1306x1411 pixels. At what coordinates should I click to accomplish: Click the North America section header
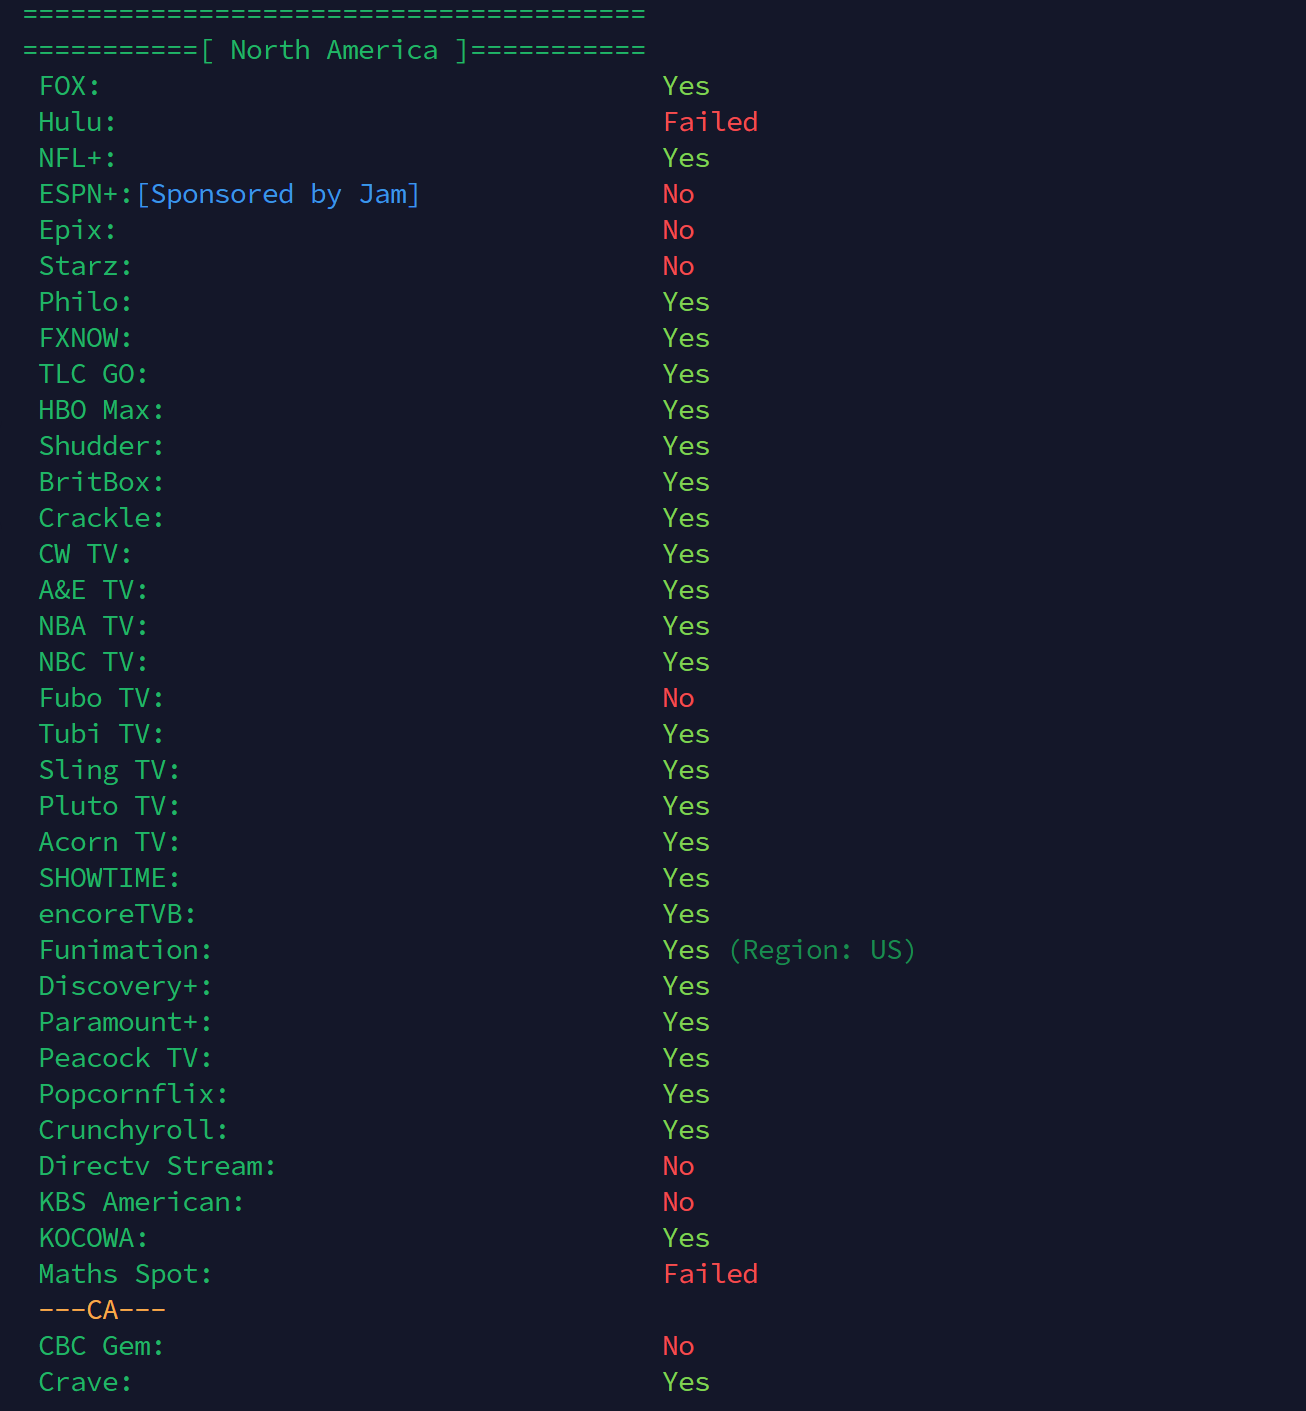point(334,50)
